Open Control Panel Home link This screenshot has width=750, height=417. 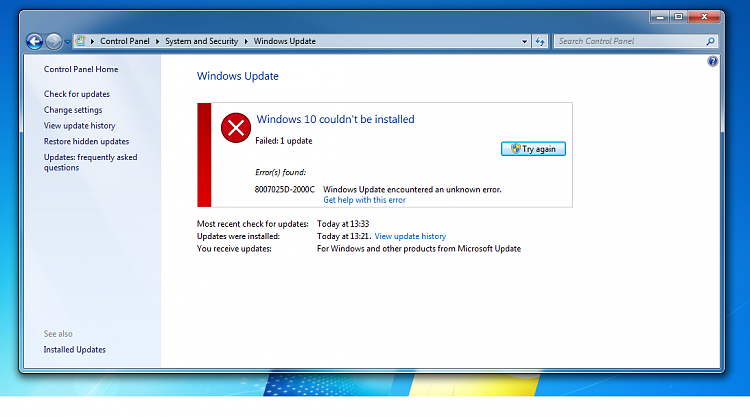(81, 69)
